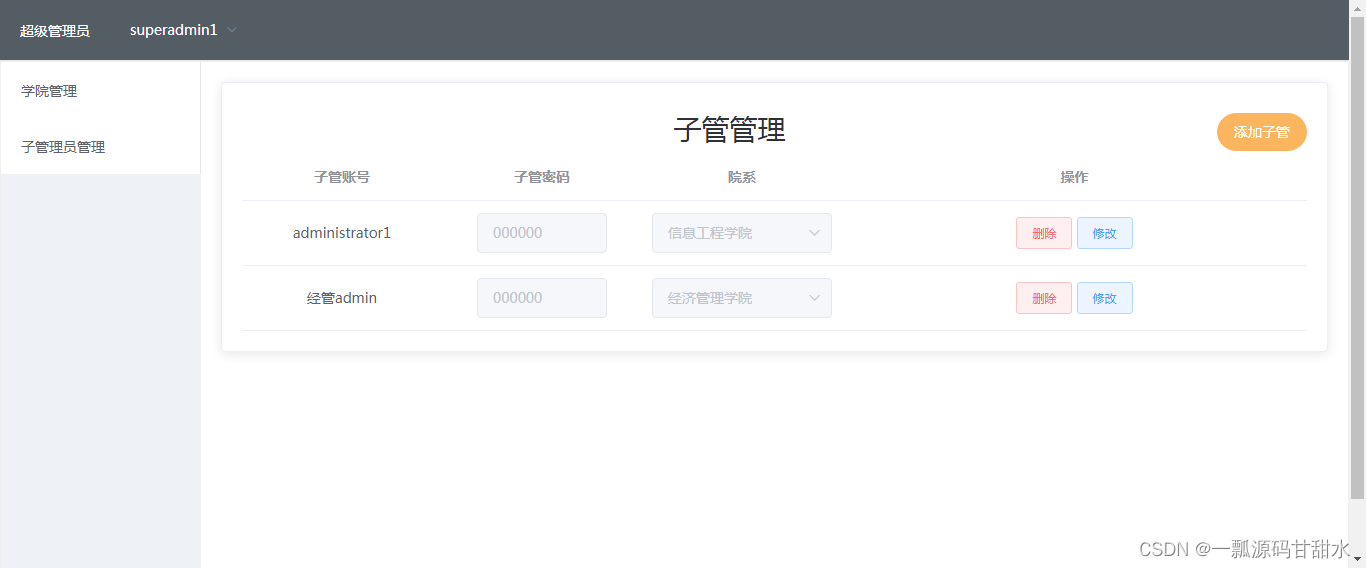Viewport: 1366px width, 568px height.
Task: Click the 子管账号 column header
Action: [342, 177]
